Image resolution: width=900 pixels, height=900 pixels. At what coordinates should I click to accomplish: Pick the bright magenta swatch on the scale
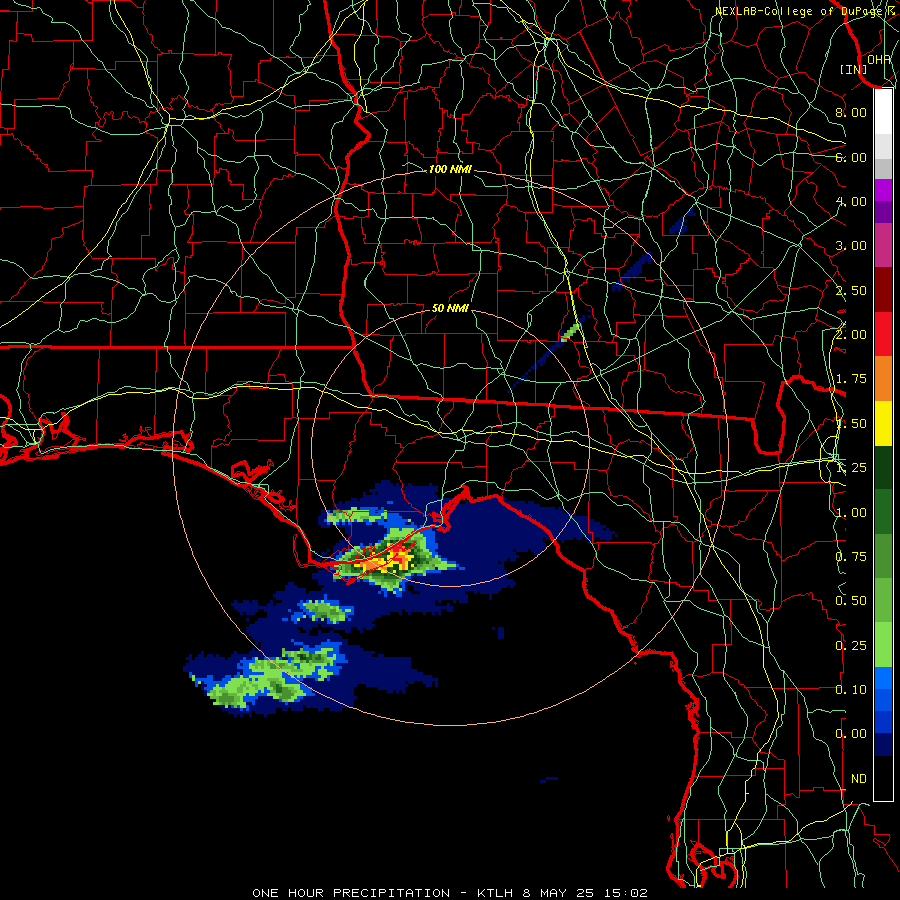[x=883, y=190]
